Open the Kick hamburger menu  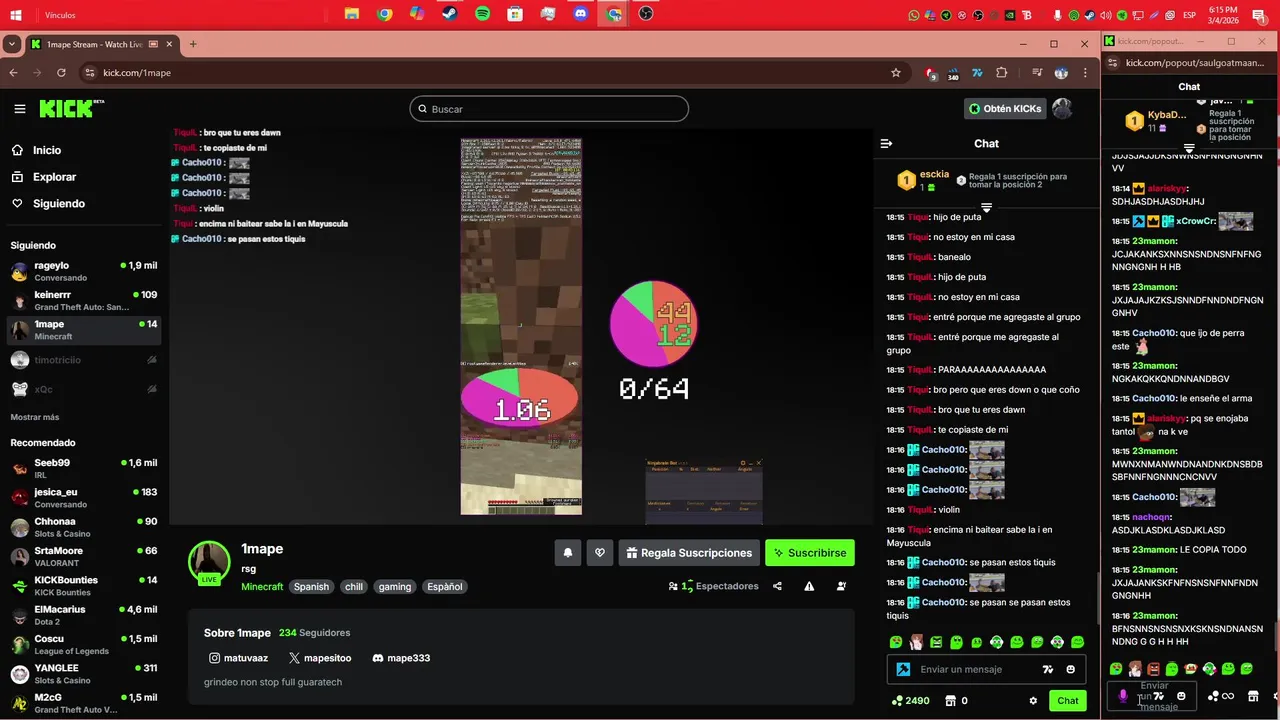[x=20, y=109]
